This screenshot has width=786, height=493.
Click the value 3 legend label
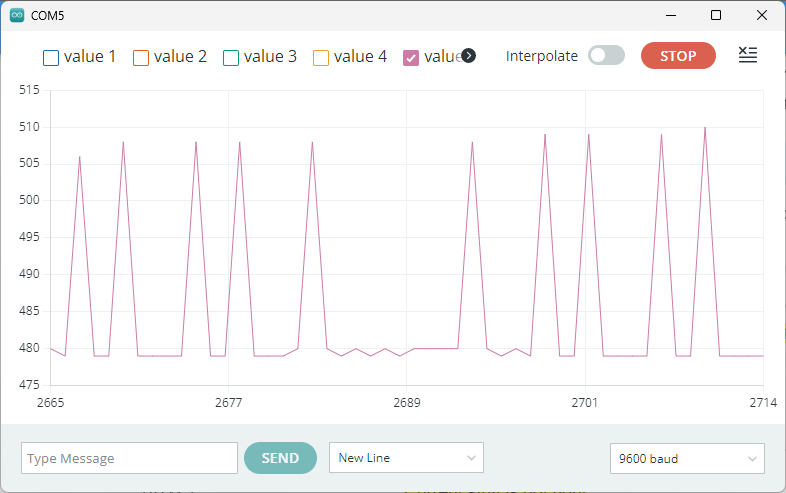270,56
